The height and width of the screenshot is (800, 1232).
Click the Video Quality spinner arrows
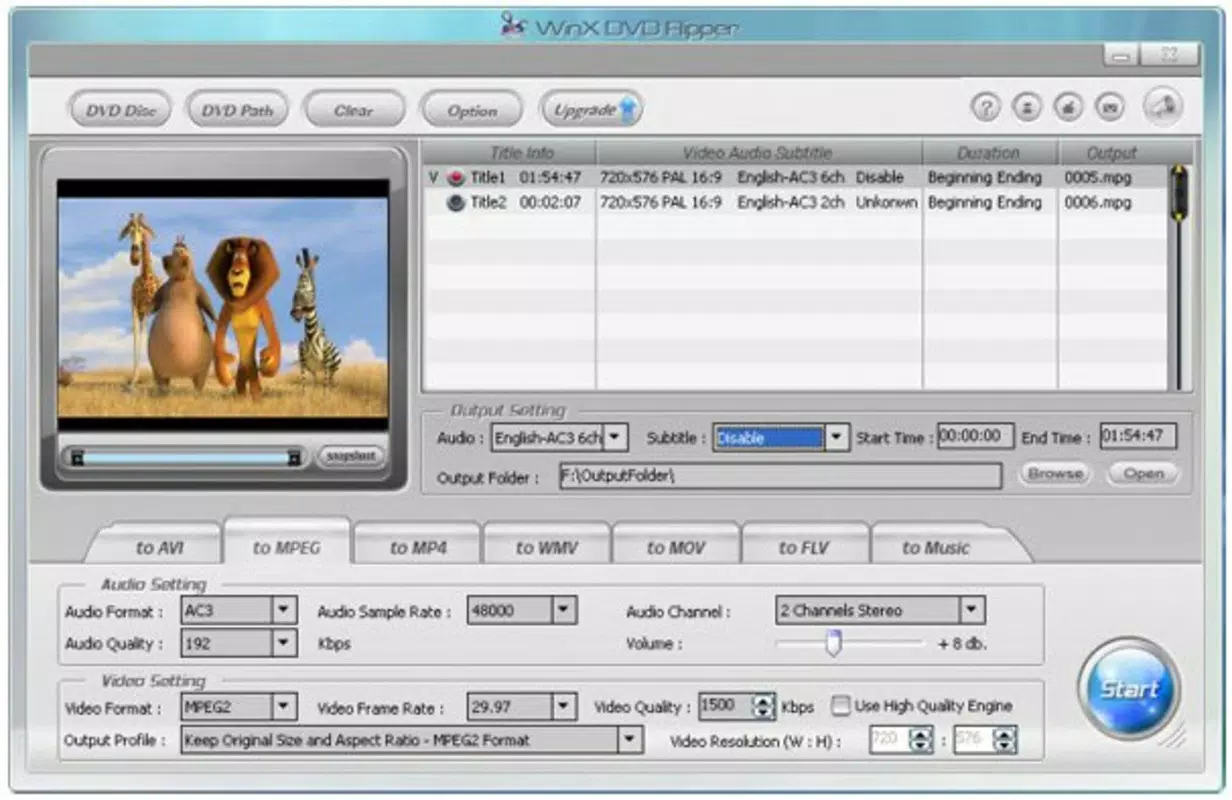coord(764,707)
